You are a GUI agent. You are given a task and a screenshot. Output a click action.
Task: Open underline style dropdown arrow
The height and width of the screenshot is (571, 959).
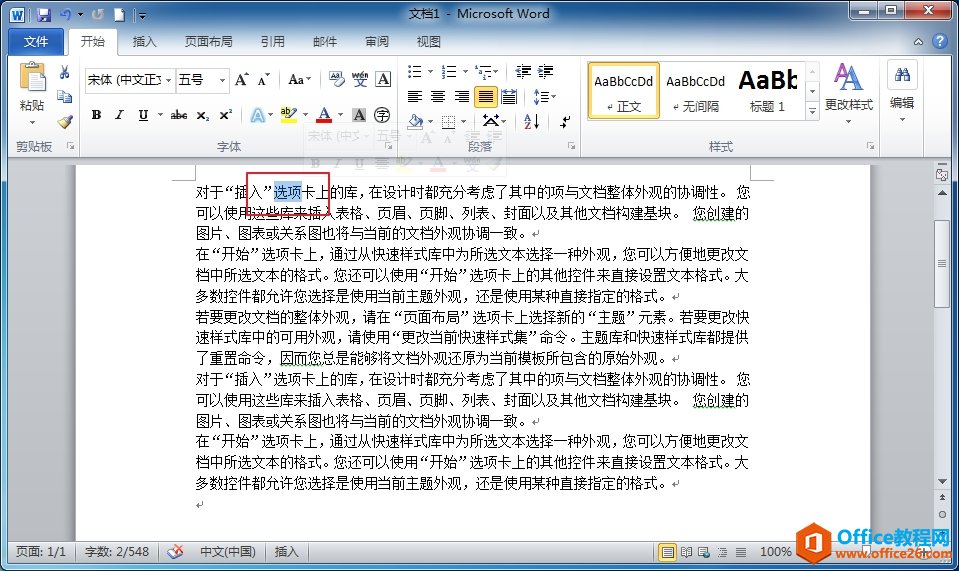[160, 115]
